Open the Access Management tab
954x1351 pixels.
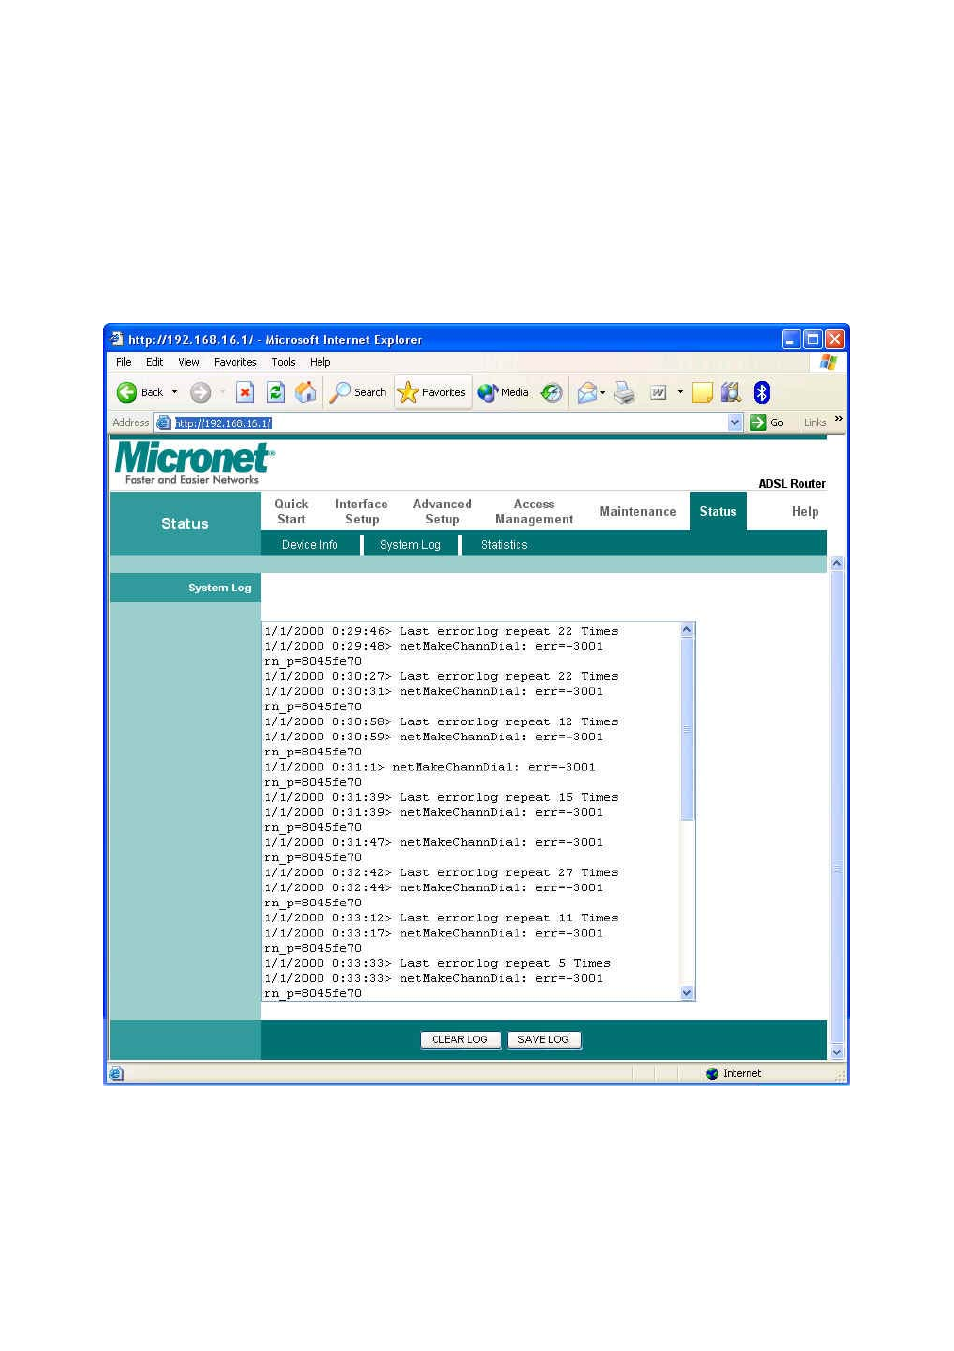click(x=534, y=511)
